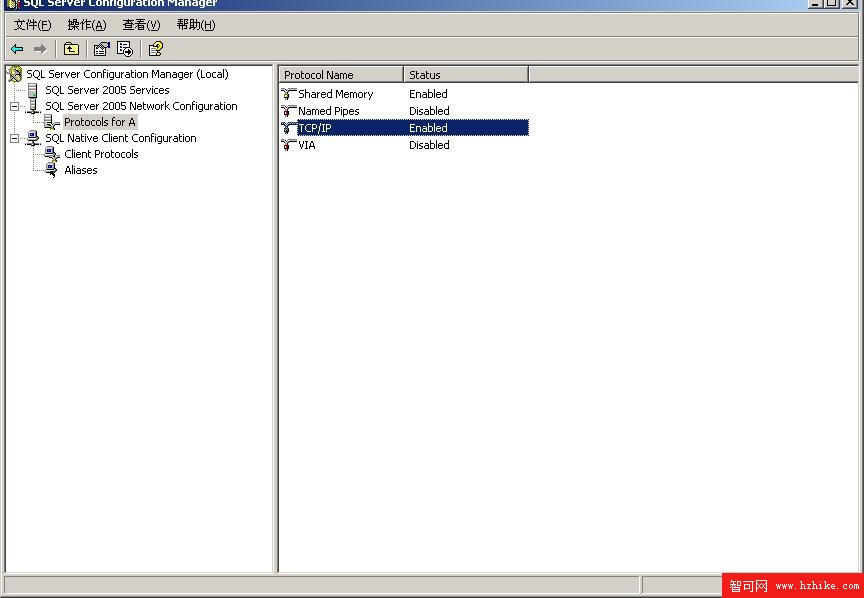Click the Protocols for A node icon

click(52, 122)
